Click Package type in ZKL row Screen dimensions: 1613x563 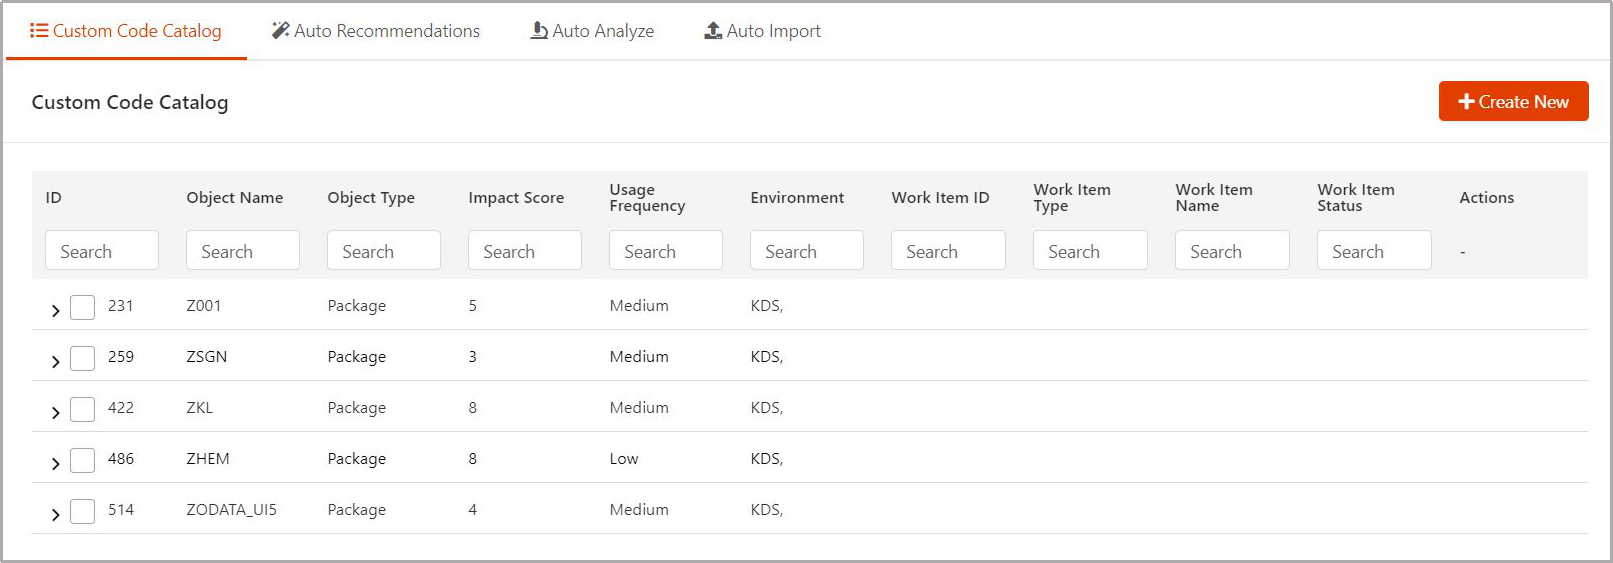pos(357,408)
